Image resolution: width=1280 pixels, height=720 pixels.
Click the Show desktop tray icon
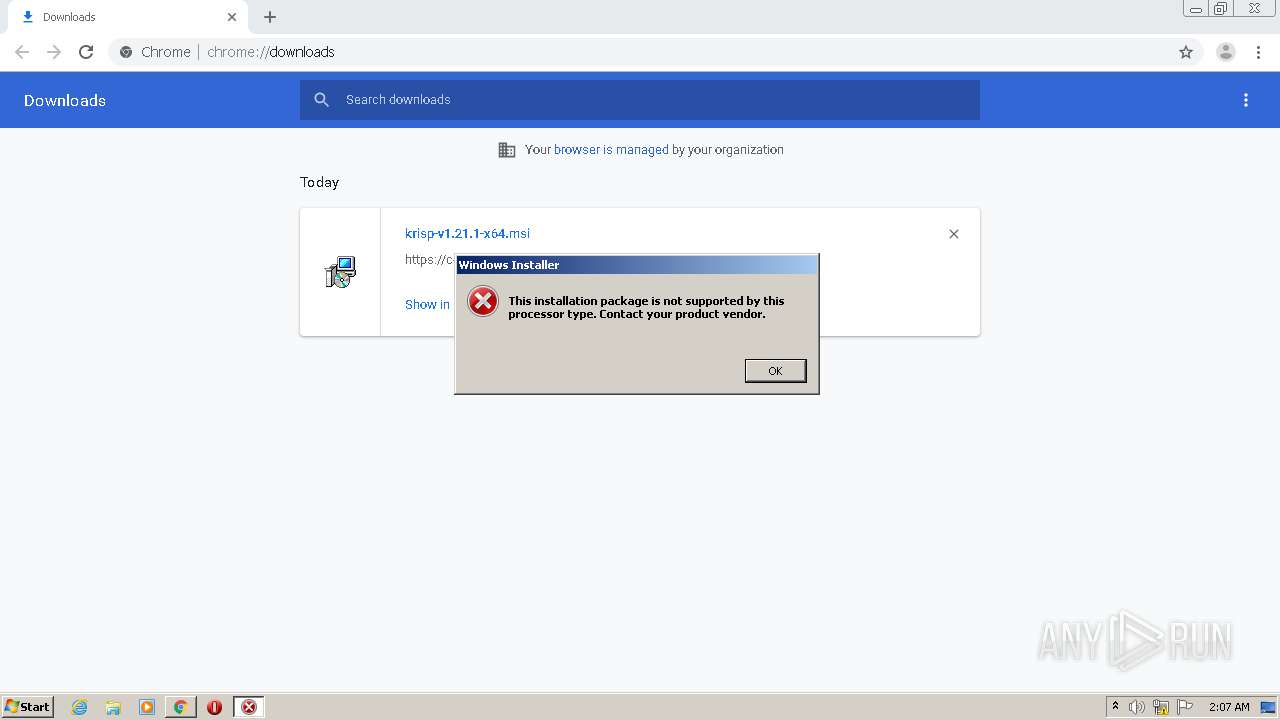1268,707
